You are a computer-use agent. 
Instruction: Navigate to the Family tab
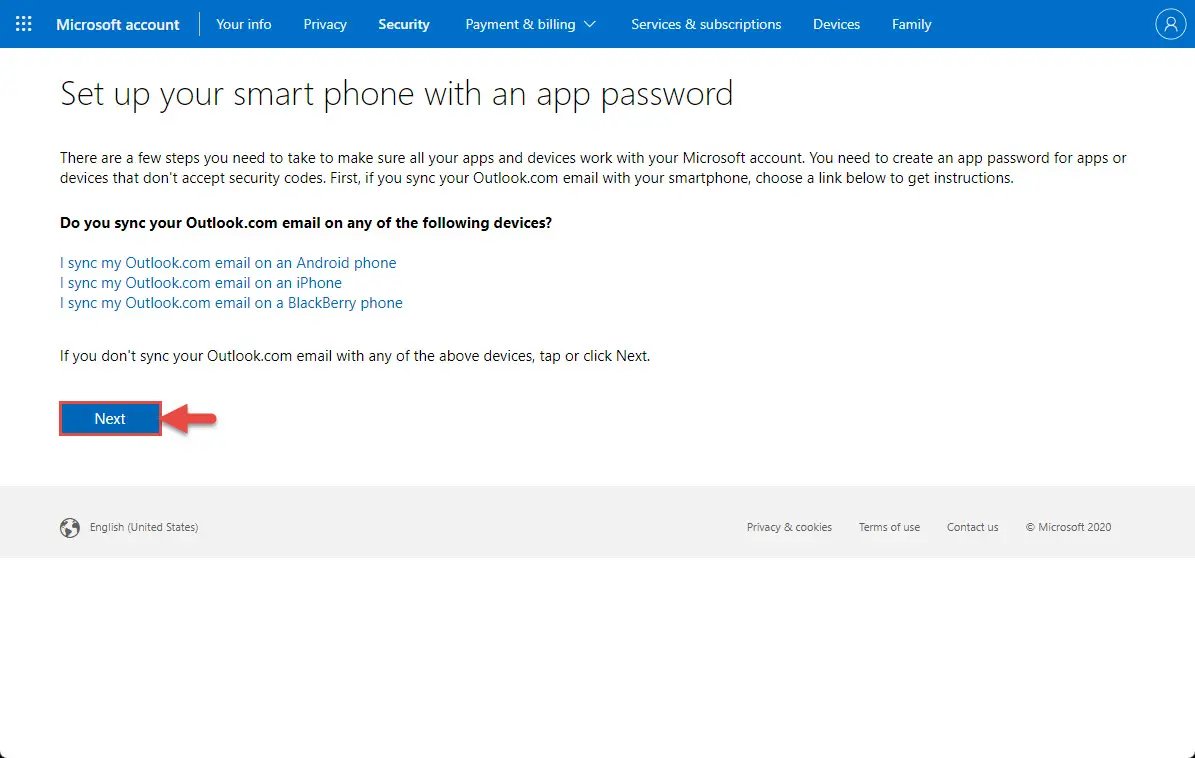coord(911,24)
